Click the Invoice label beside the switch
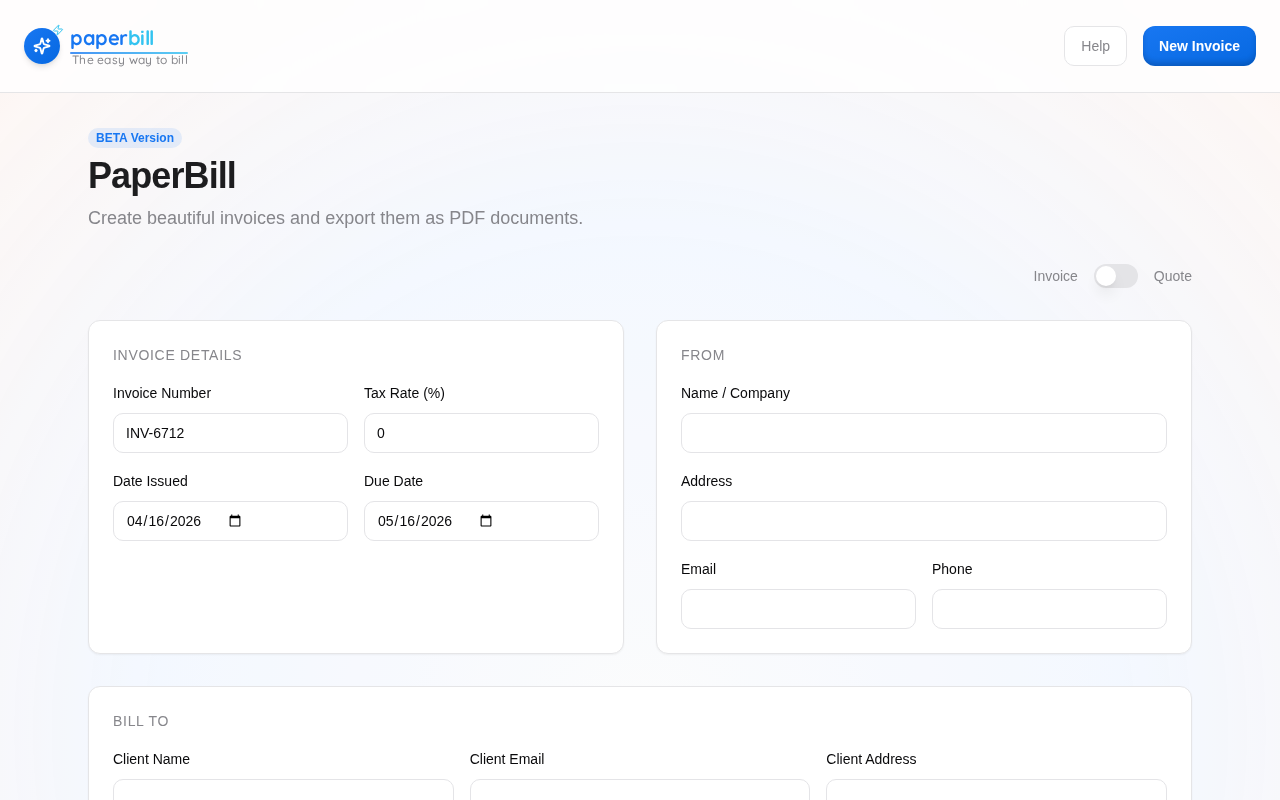1280x800 pixels. [x=1055, y=276]
